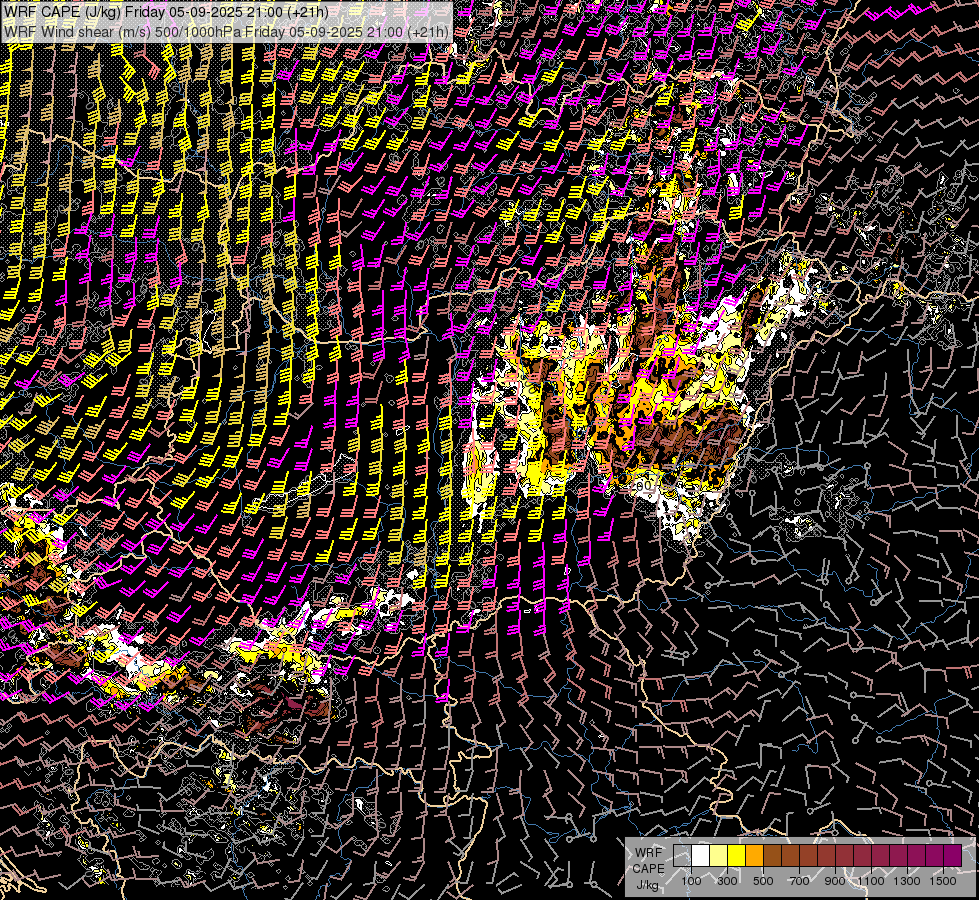
Task: Select the gray first CAPE legend swatch
Action: click(x=682, y=855)
